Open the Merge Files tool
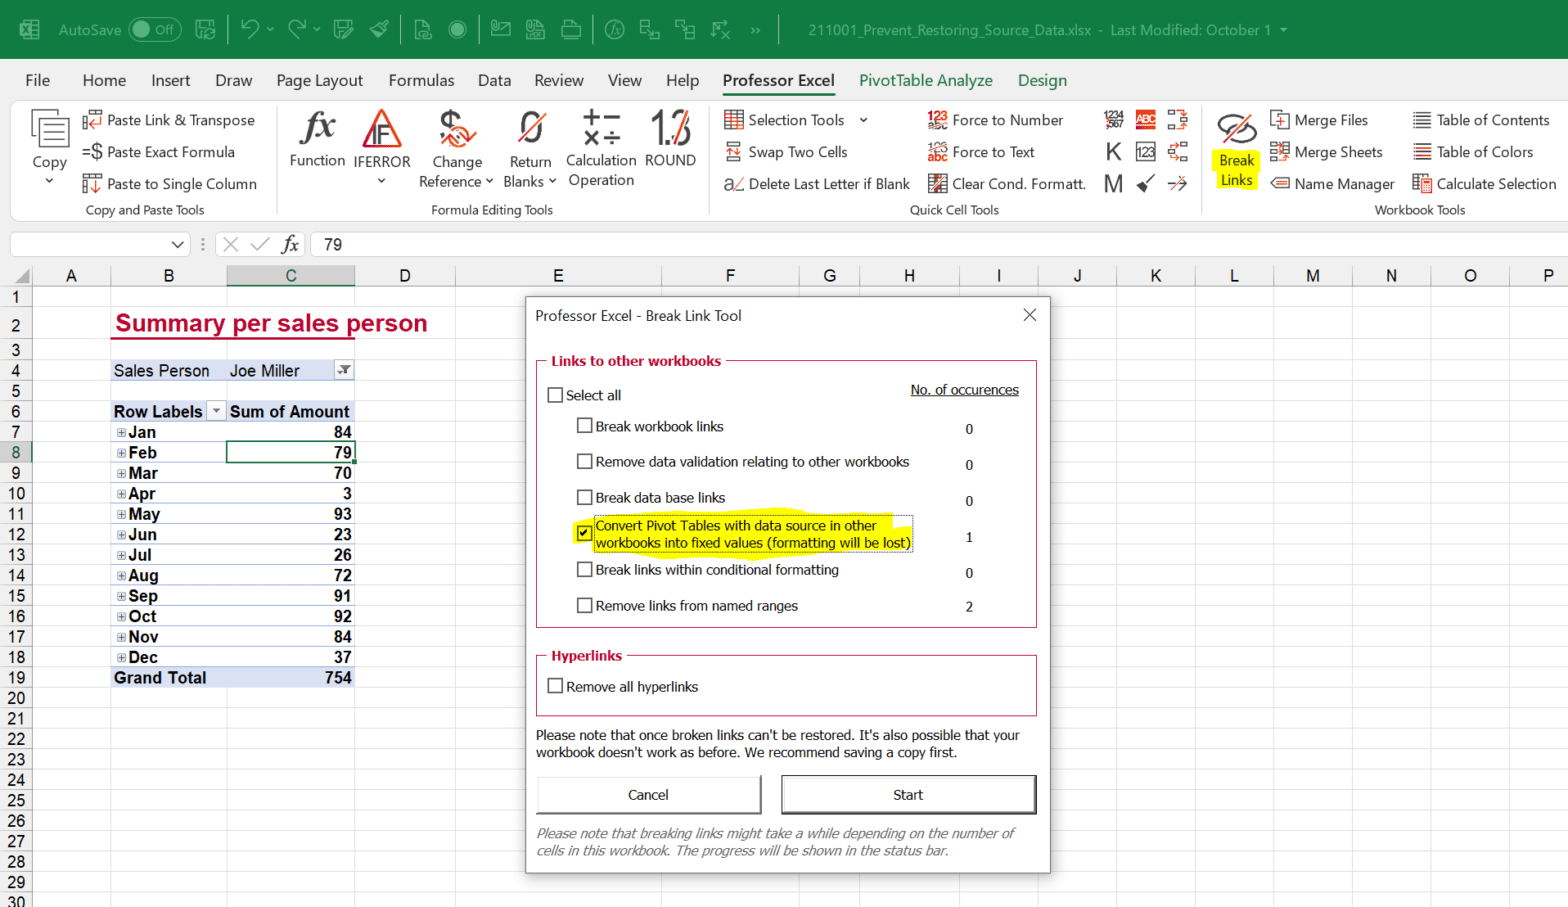 point(1319,120)
